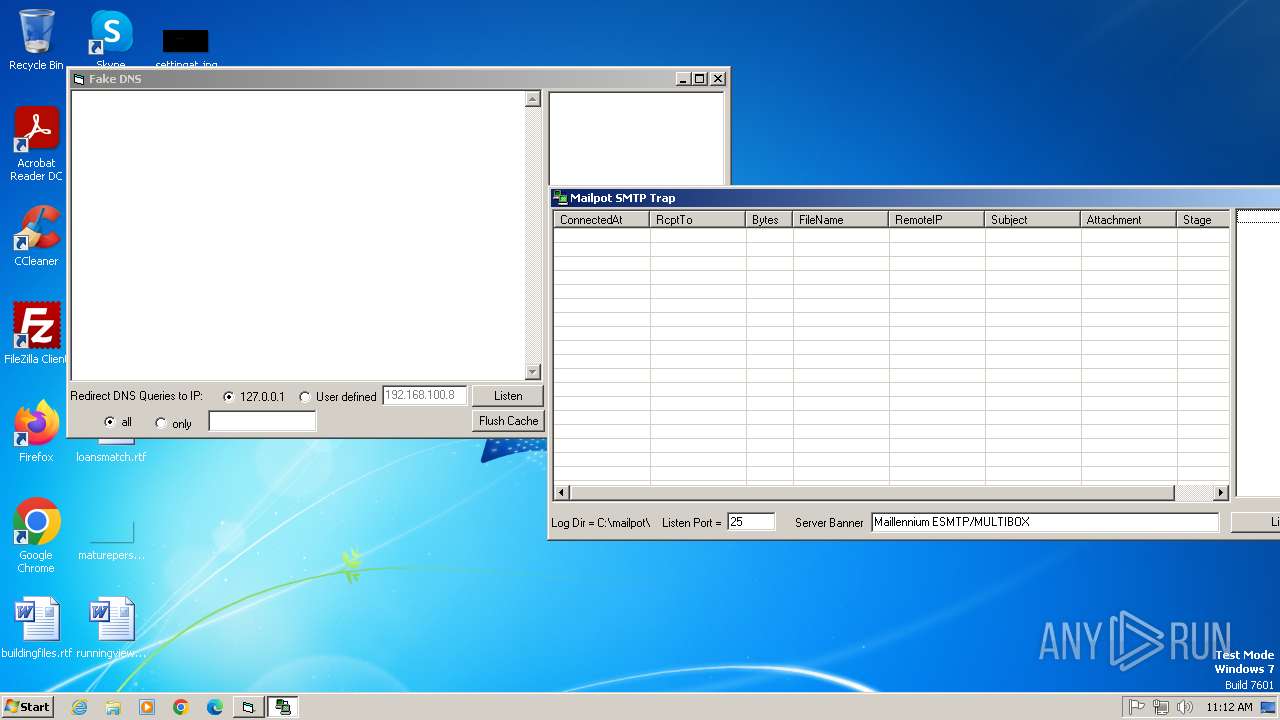Open Internet Explorer from taskbar

tap(79, 707)
